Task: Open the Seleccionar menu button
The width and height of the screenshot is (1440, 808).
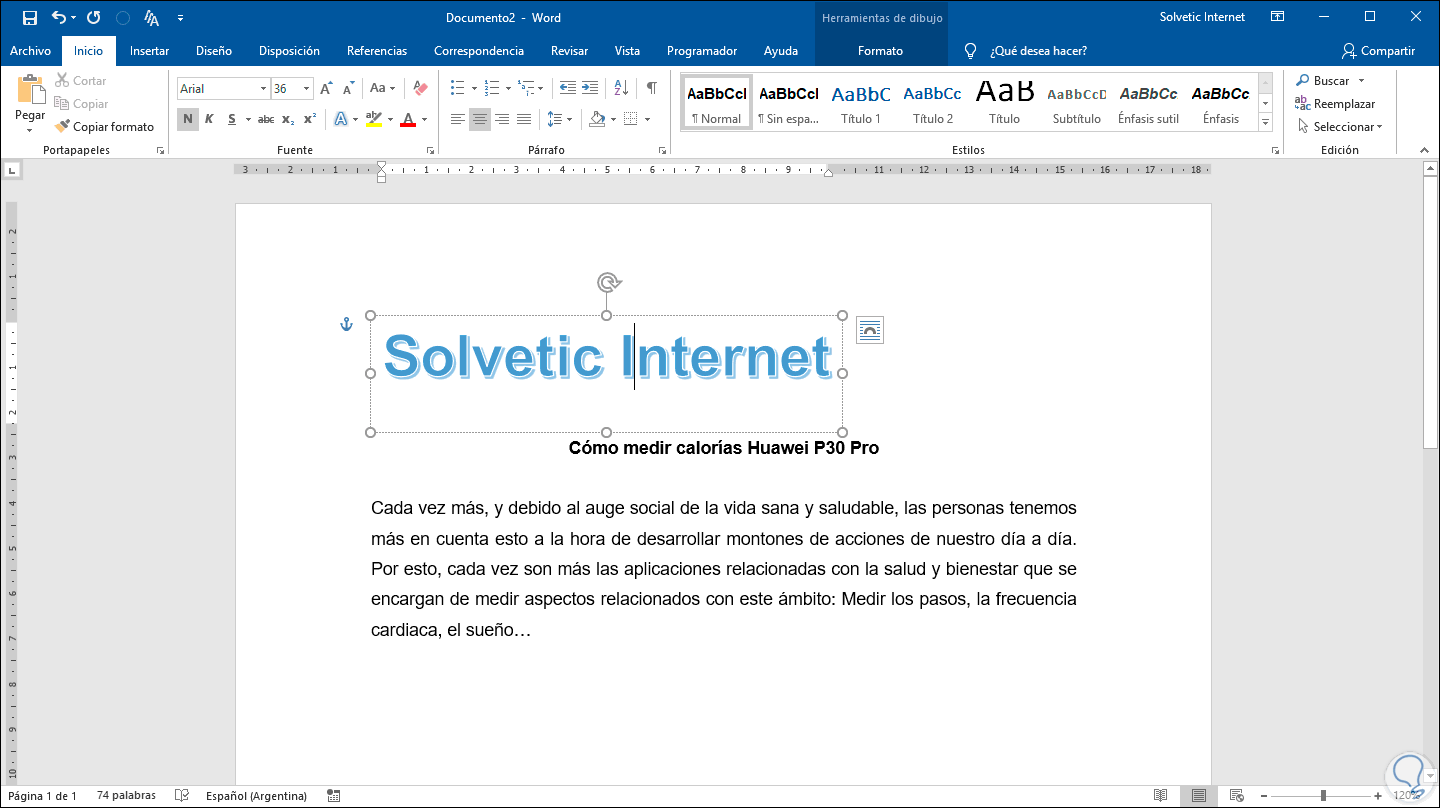Action: [x=1340, y=127]
